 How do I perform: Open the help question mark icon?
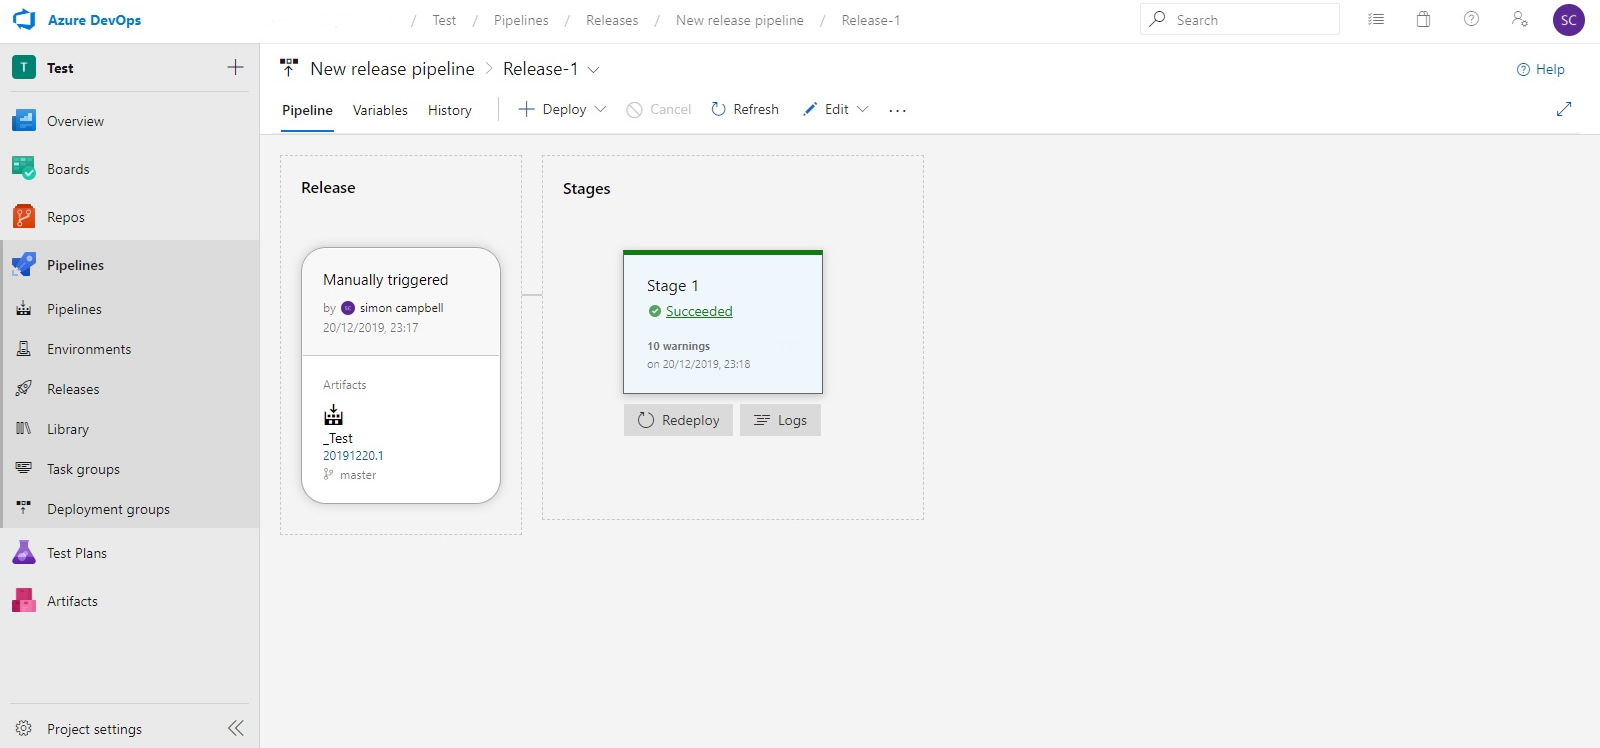pos(1472,19)
